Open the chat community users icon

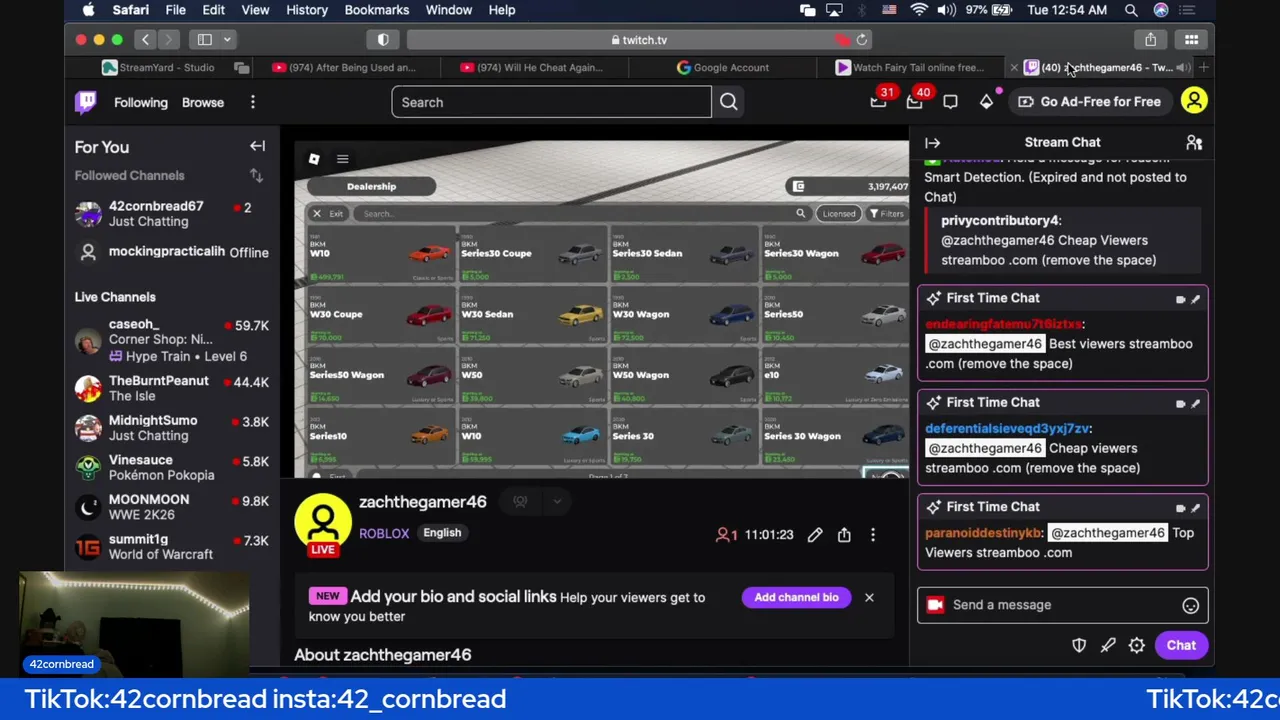pyautogui.click(x=1194, y=143)
